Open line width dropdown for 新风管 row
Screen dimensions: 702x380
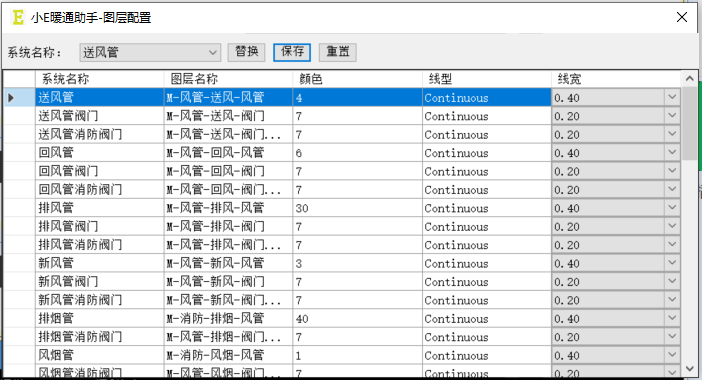[x=672, y=263]
